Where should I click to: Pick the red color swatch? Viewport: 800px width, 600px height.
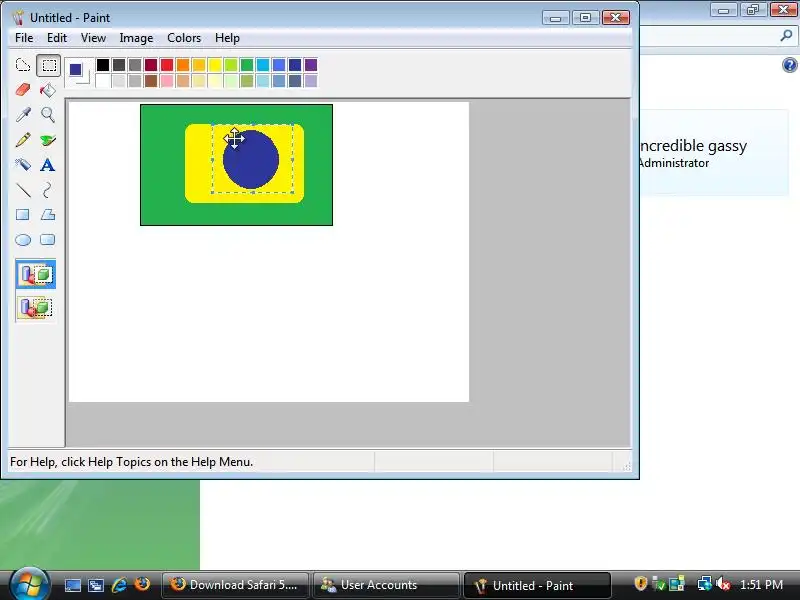pos(167,65)
